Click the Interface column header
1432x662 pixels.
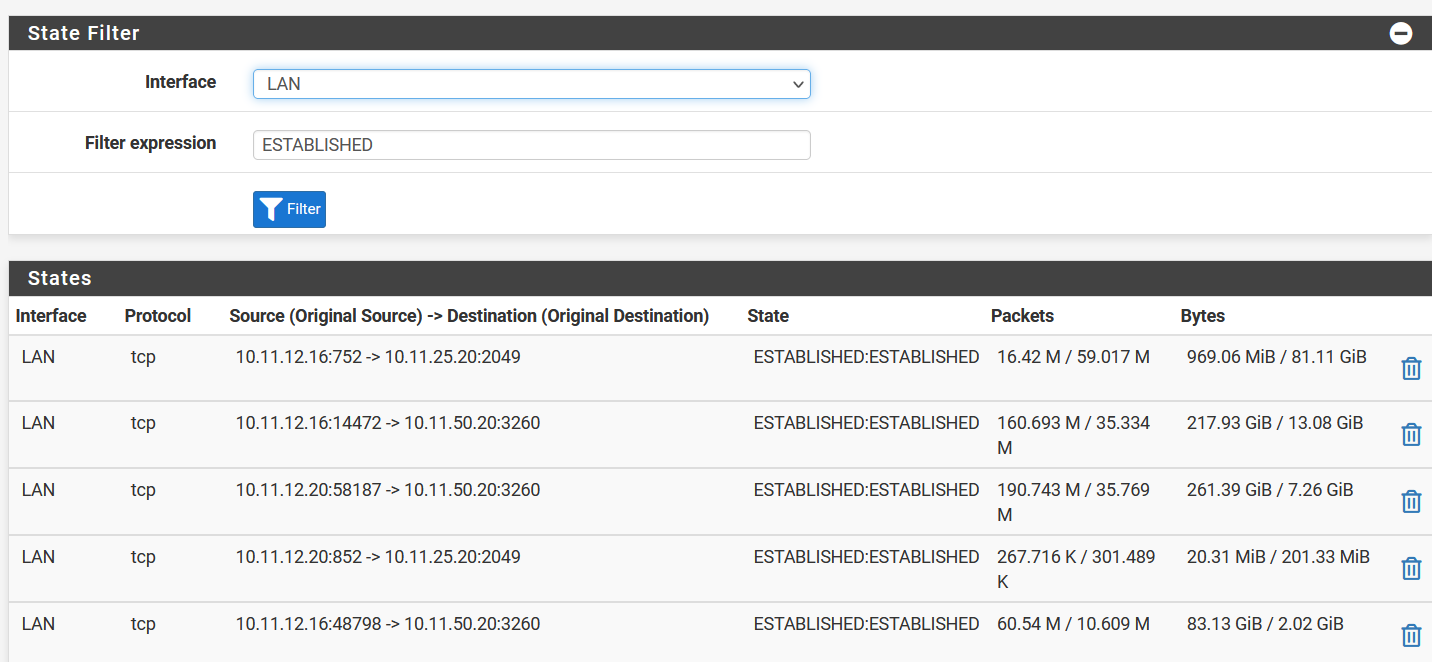[x=51, y=316]
